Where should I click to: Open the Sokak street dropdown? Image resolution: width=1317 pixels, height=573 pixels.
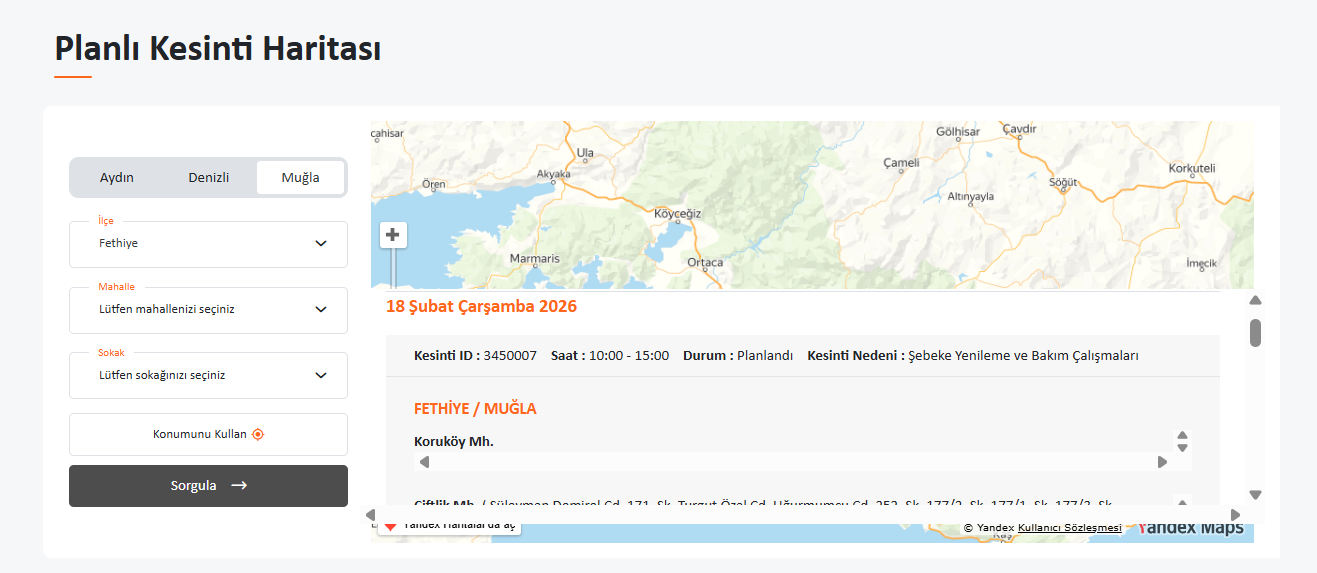[x=208, y=376]
